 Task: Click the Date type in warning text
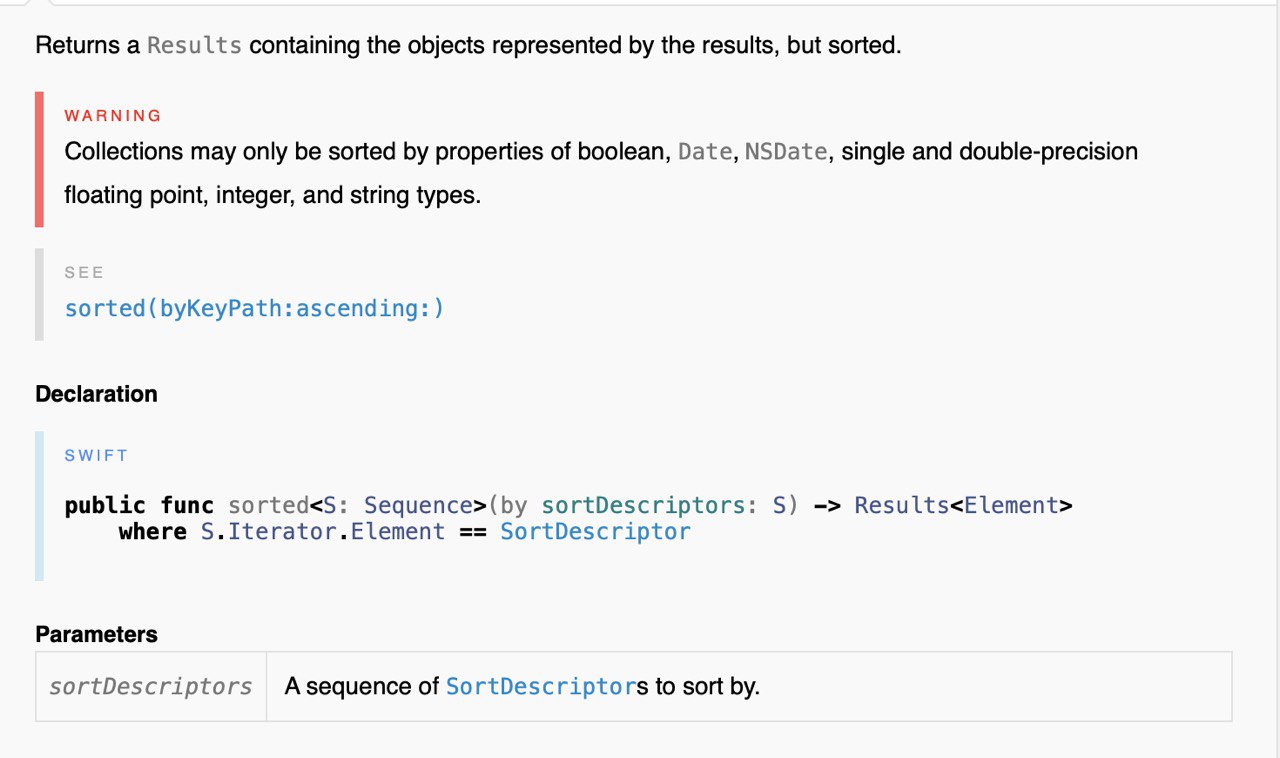(704, 152)
